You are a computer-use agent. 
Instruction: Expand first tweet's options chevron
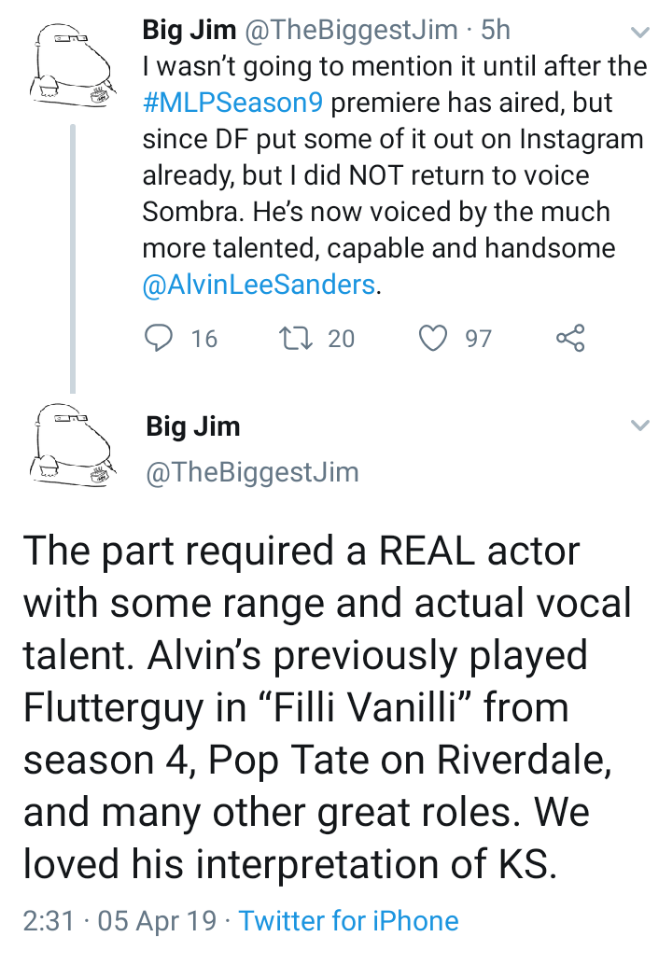642,33
